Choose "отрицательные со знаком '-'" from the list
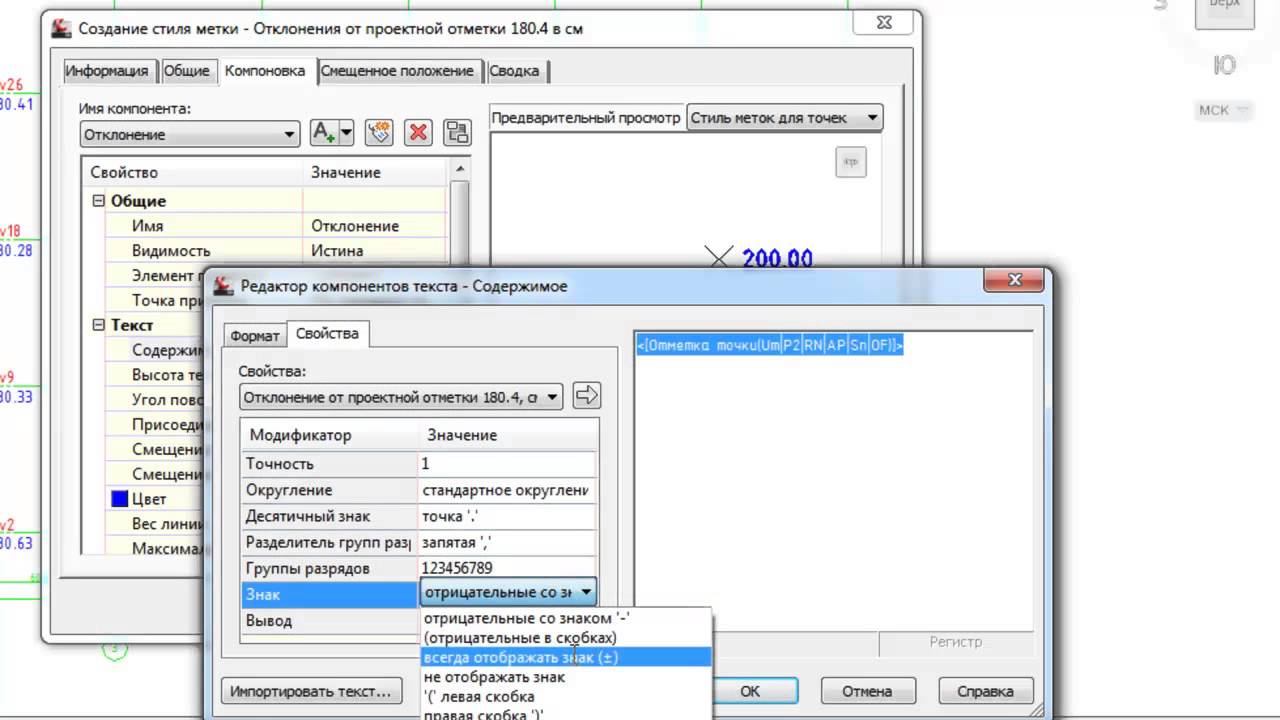 (567, 618)
